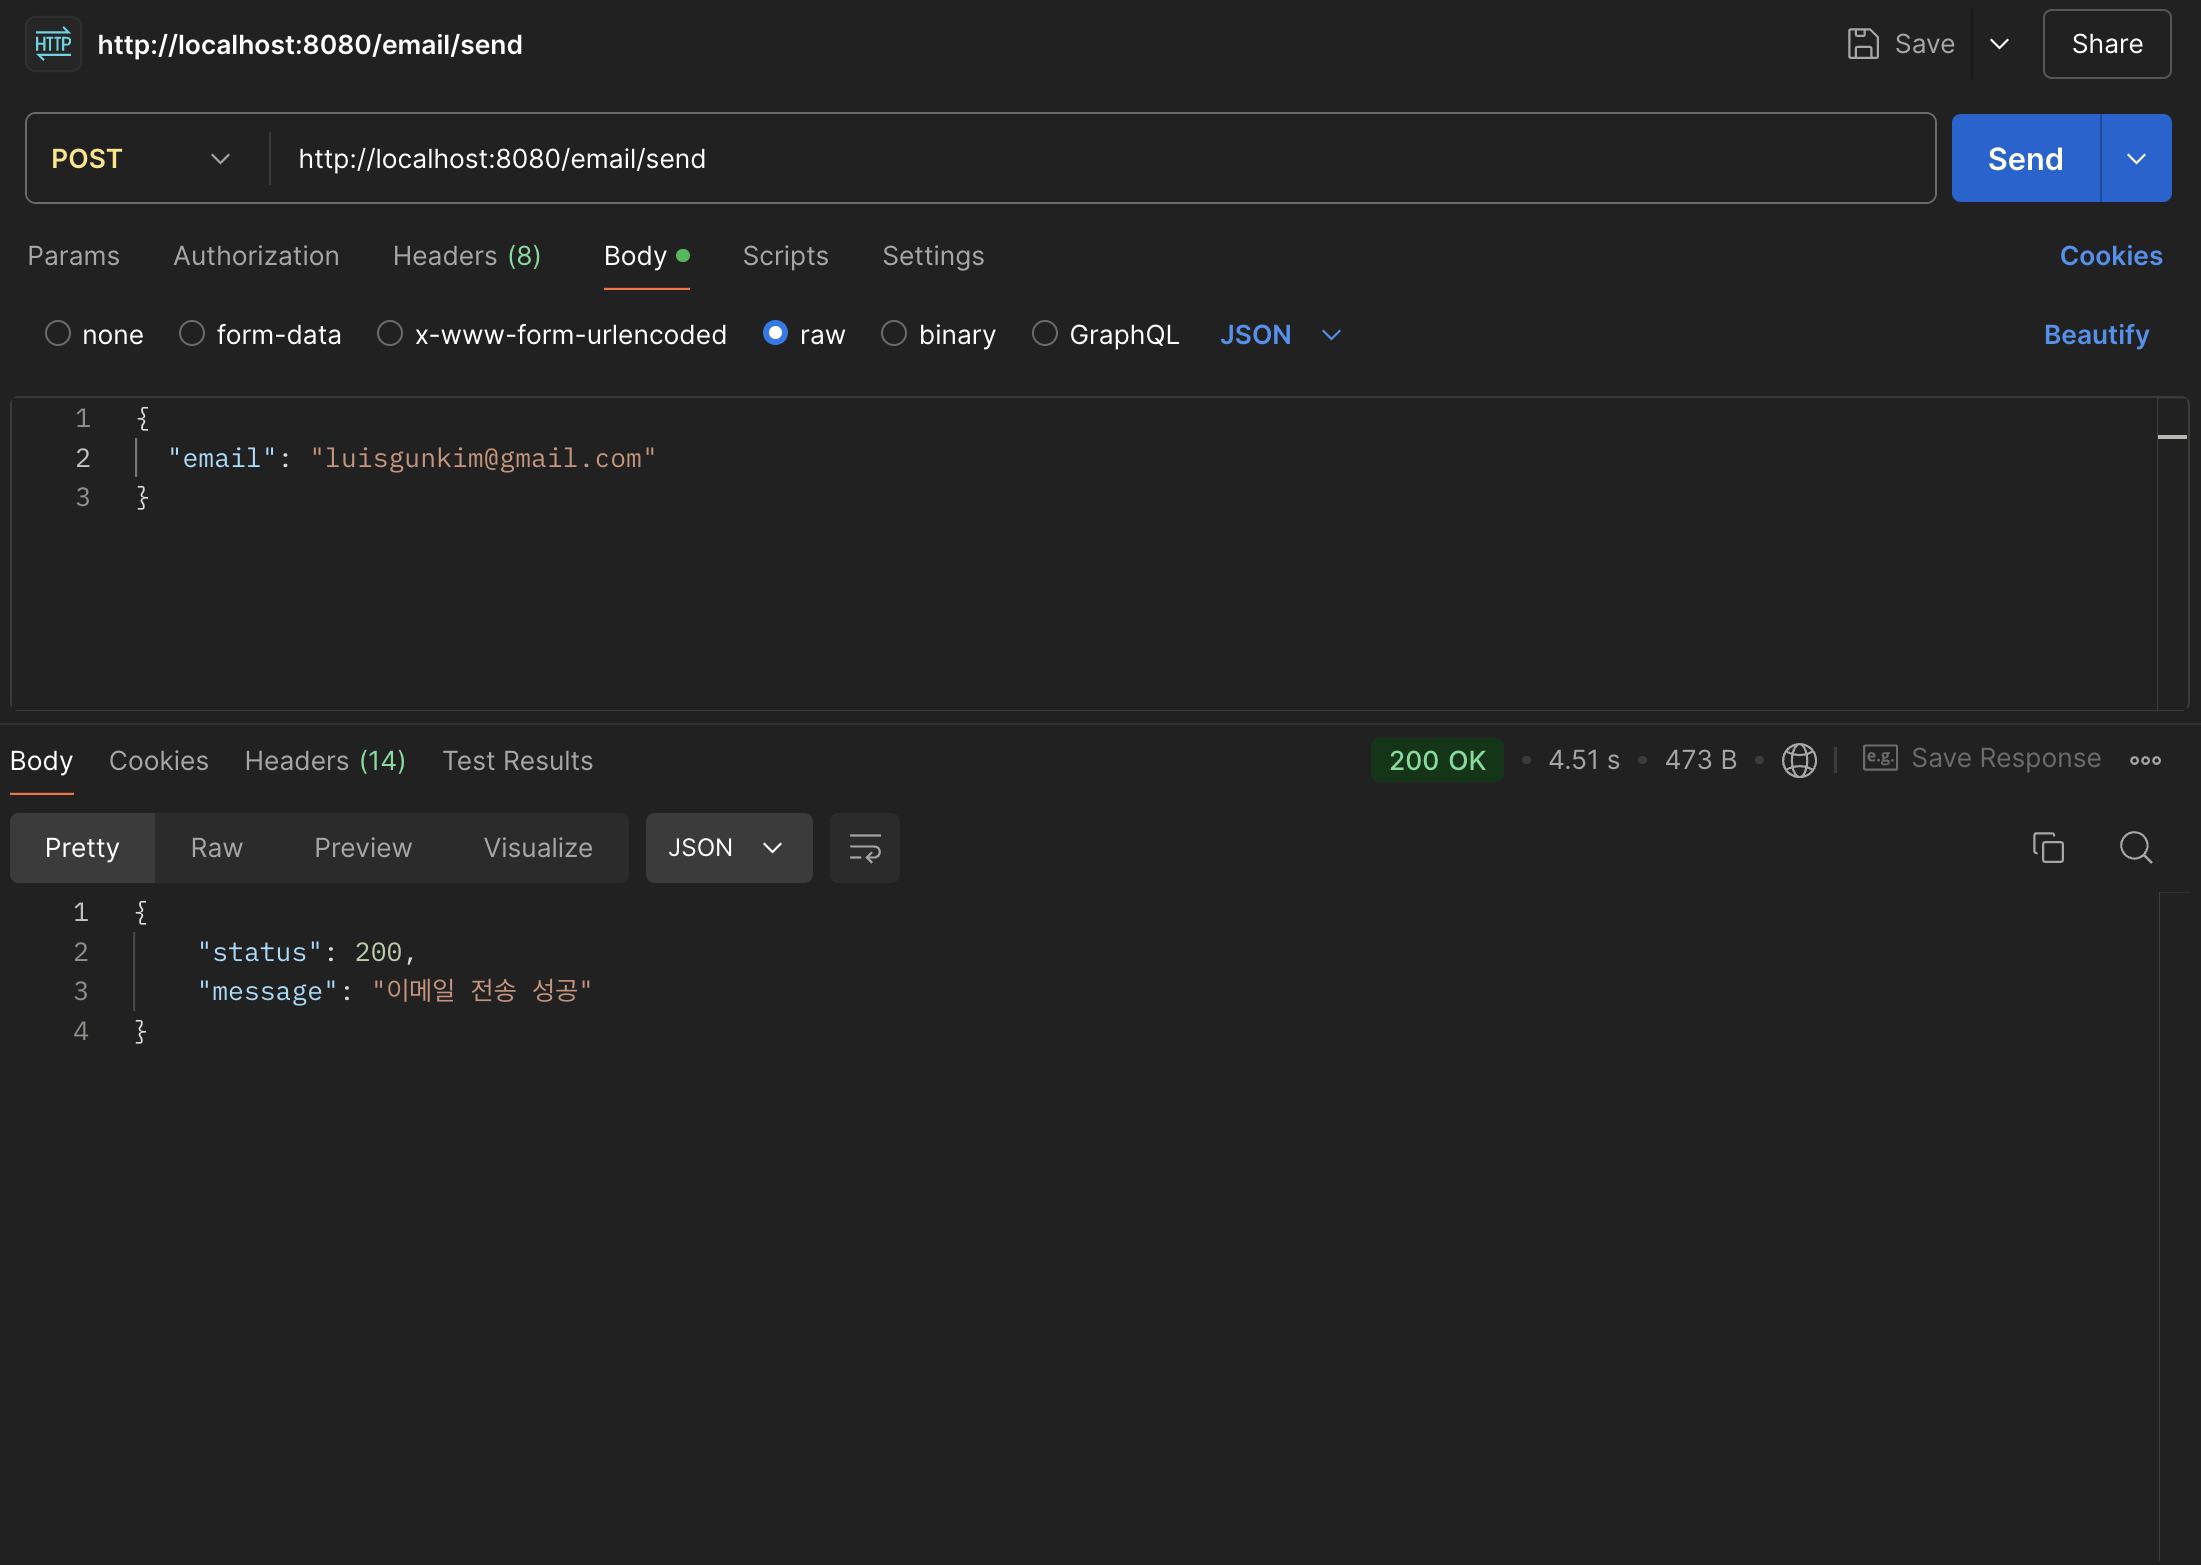Screen dimensions: 2201x1565
Task: Click the request URL input field
Action: [x=1100, y=159]
